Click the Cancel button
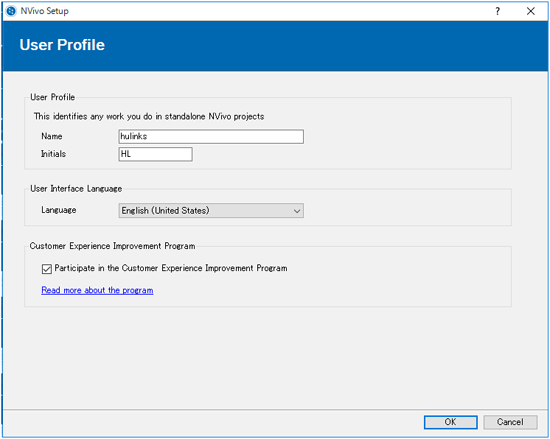 click(x=510, y=422)
